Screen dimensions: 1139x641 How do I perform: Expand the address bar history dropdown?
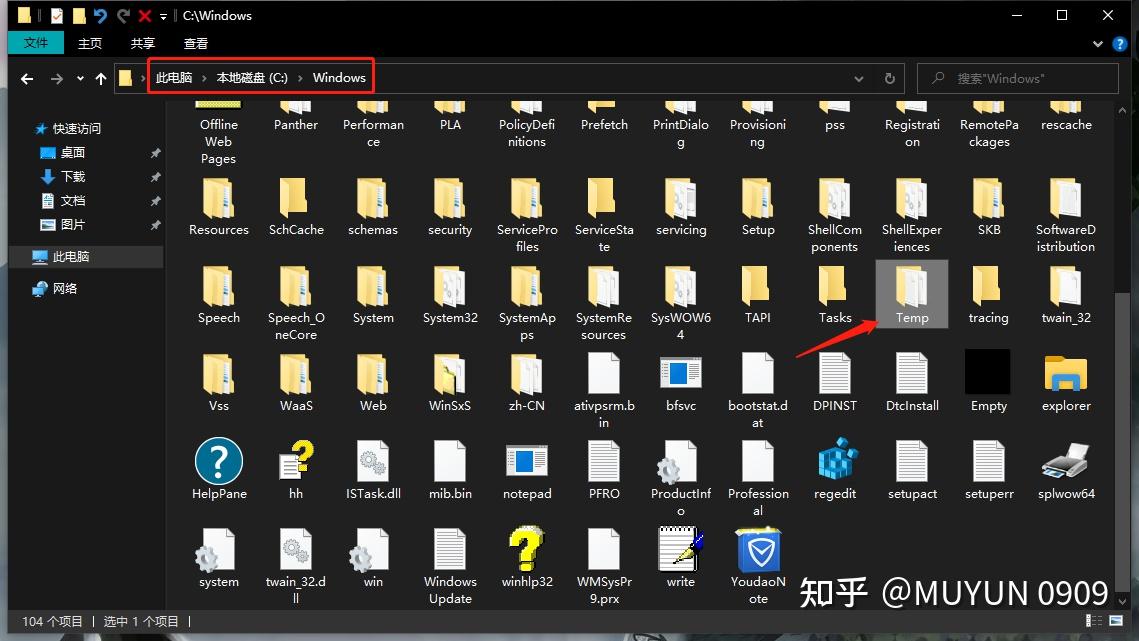859,78
